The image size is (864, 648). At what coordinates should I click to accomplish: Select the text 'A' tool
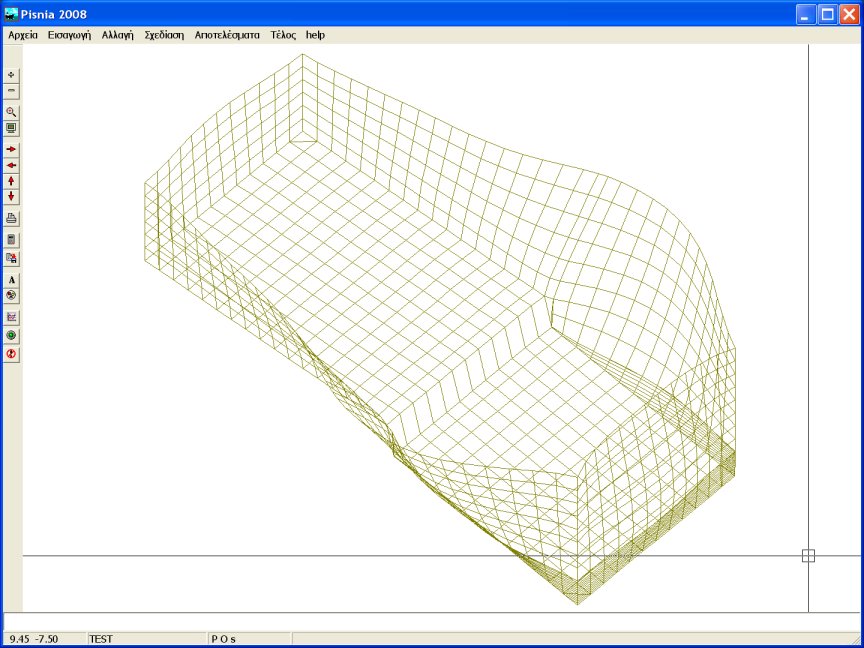point(12,280)
